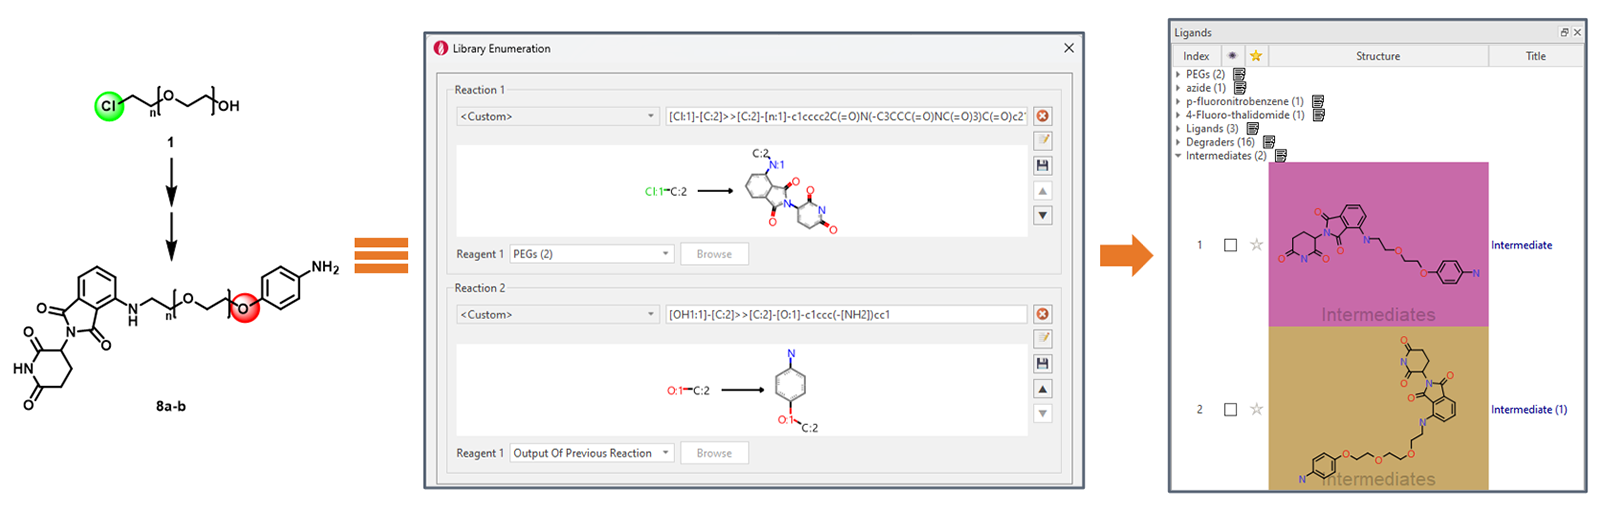Open the Reaction 1 <Custom> type dropdown
The width and height of the screenshot is (1600, 508).
[x=557, y=116]
